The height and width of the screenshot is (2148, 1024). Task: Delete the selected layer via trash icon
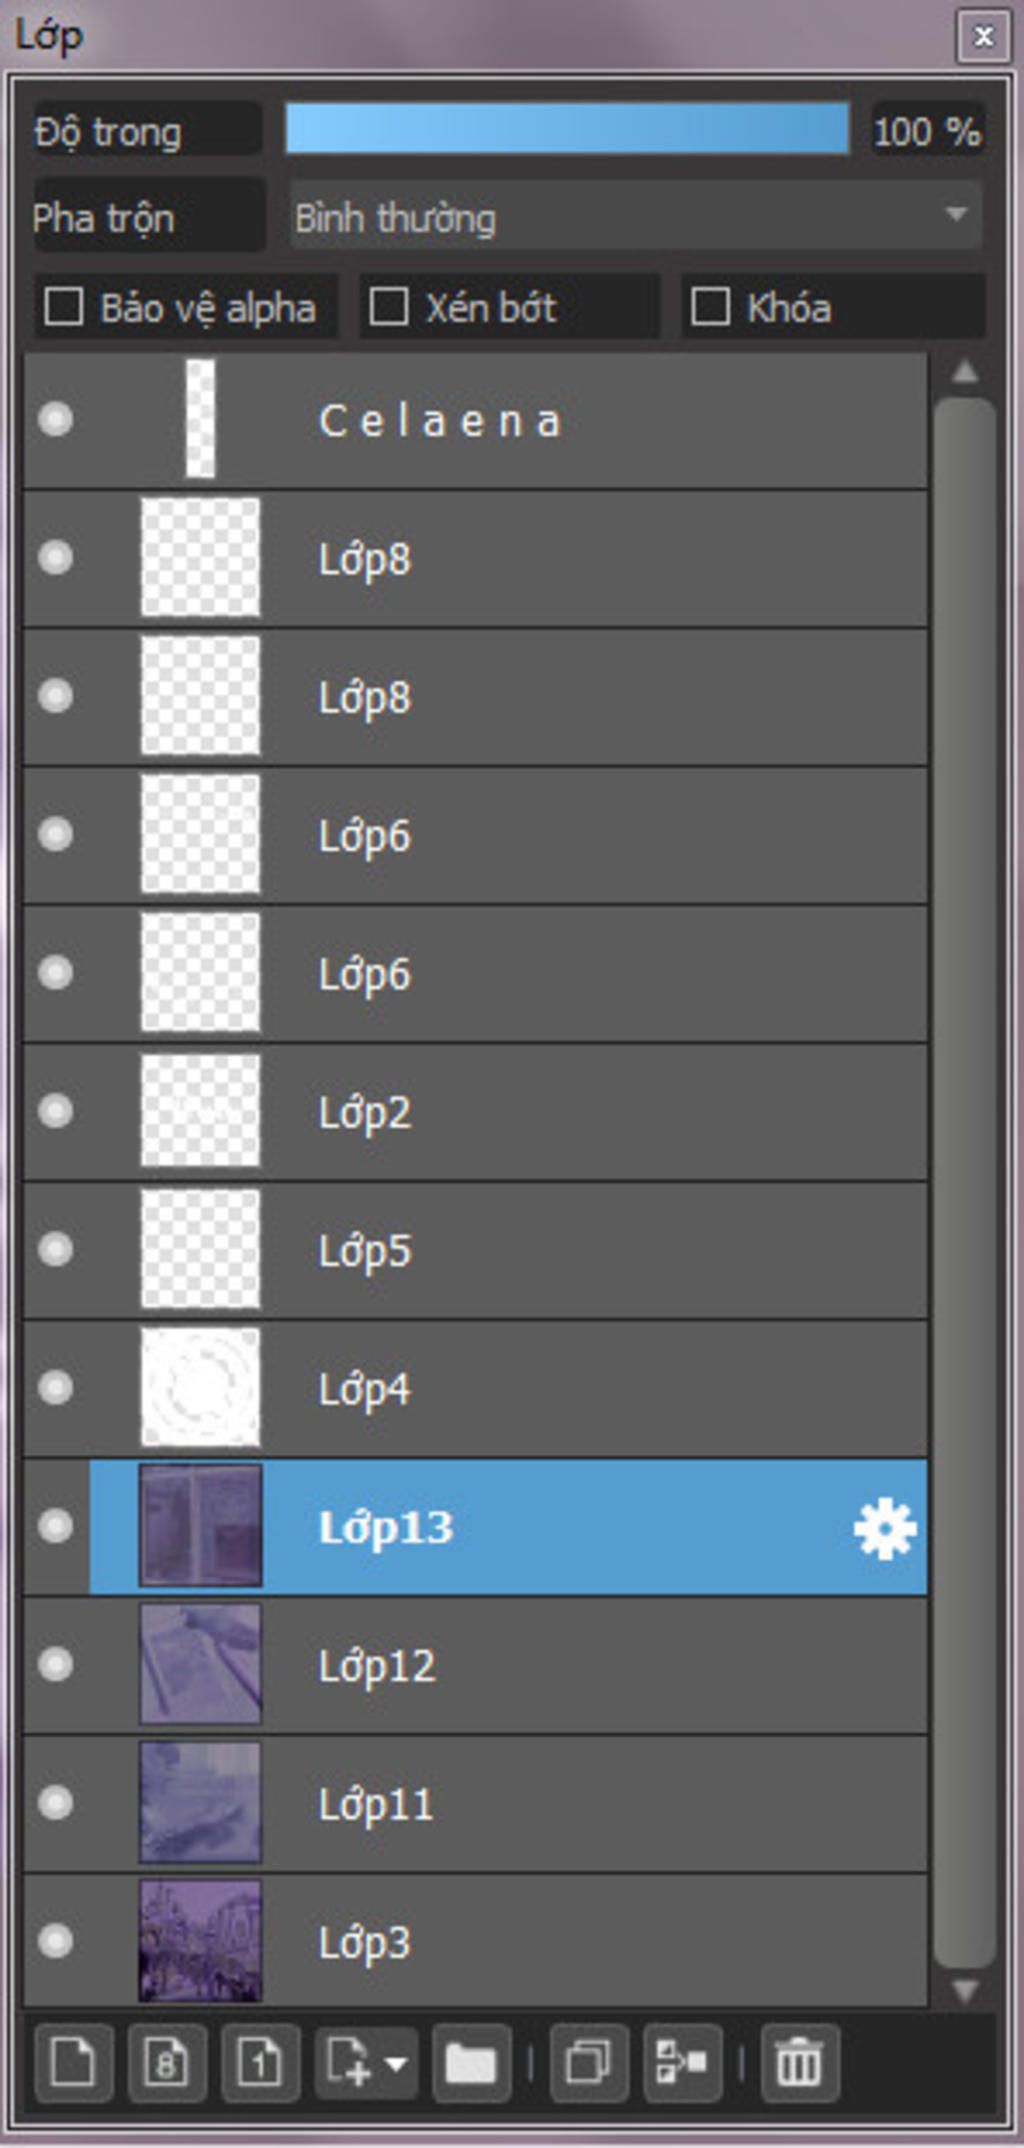point(800,2062)
